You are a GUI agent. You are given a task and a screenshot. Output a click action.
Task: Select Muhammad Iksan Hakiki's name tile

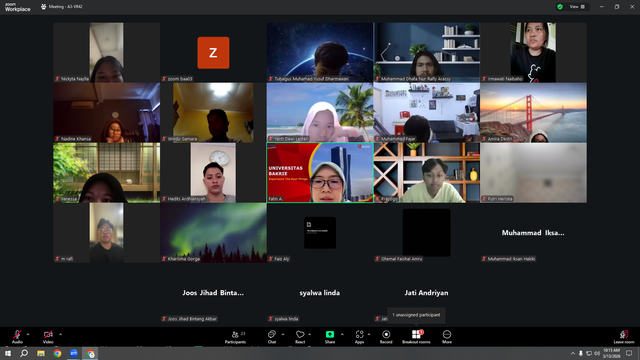pyautogui.click(x=533, y=232)
